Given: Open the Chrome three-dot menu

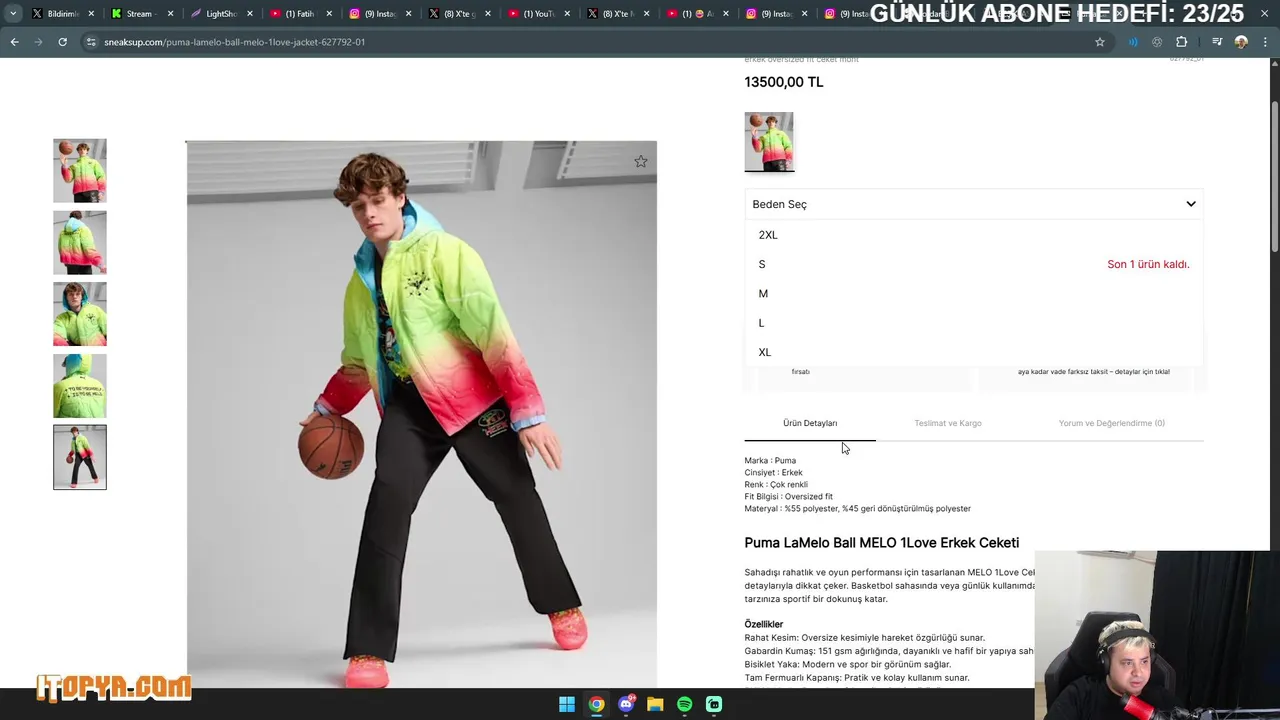Looking at the screenshot, I should [1264, 42].
